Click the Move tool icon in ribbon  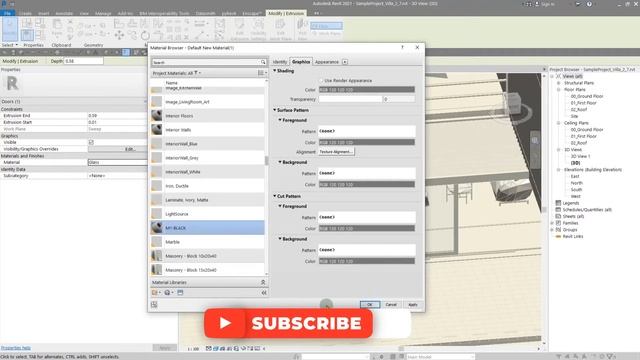(x=119, y=36)
